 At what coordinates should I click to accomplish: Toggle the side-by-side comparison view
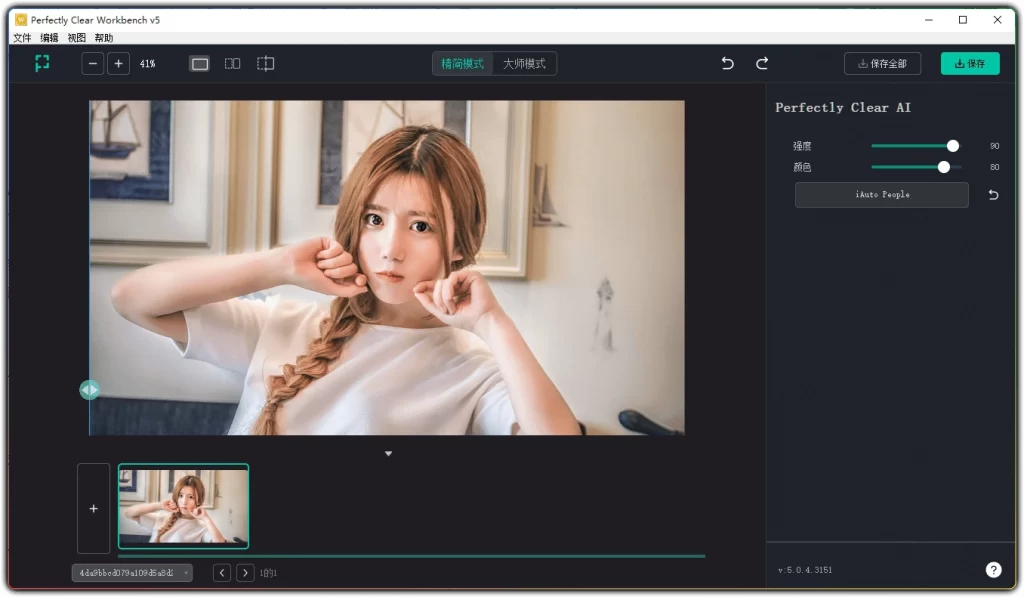232,63
